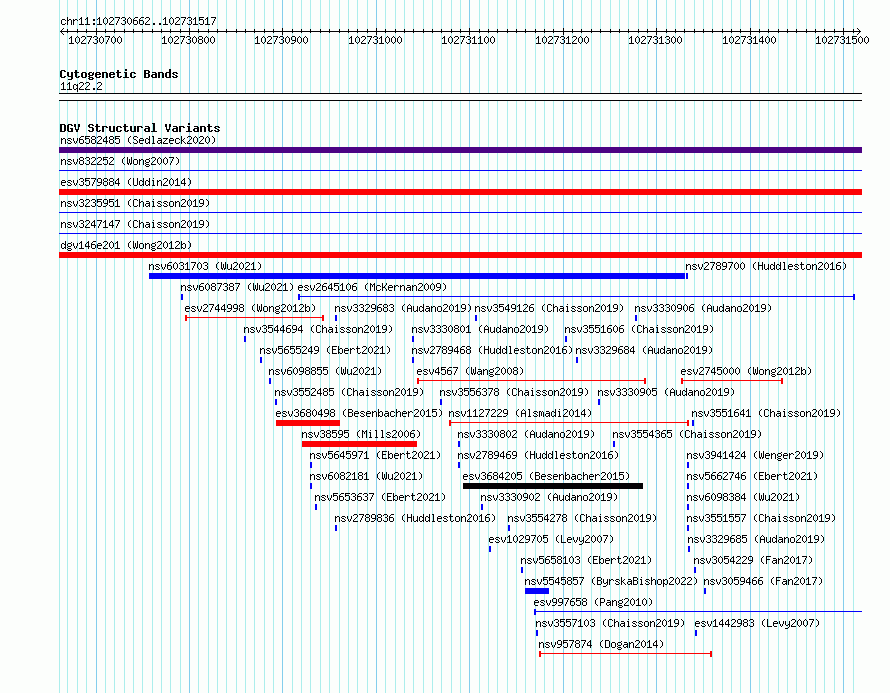890x693 pixels.
Task: Select esv3684205 (Besenbacher2015) label
Action: pyautogui.click(x=546, y=476)
